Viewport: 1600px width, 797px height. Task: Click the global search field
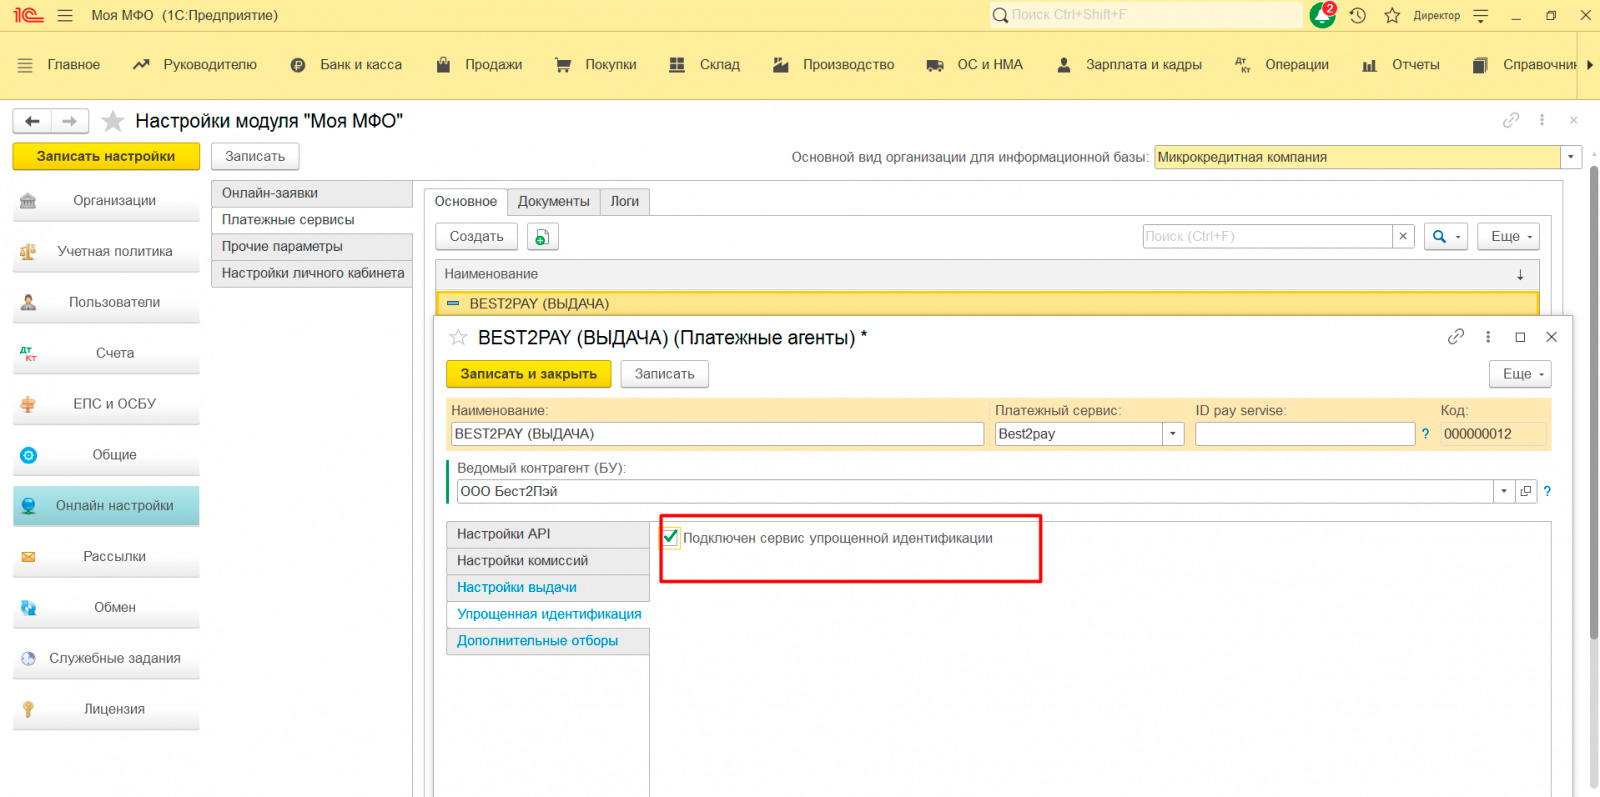(x=1146, y=15)
